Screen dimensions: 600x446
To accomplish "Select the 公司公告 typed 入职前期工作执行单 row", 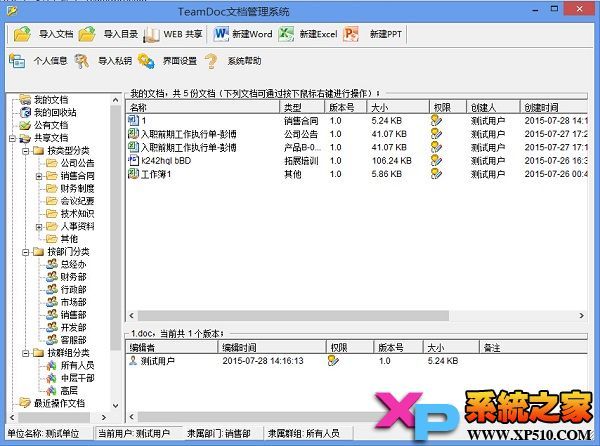I will coord(357,134).
